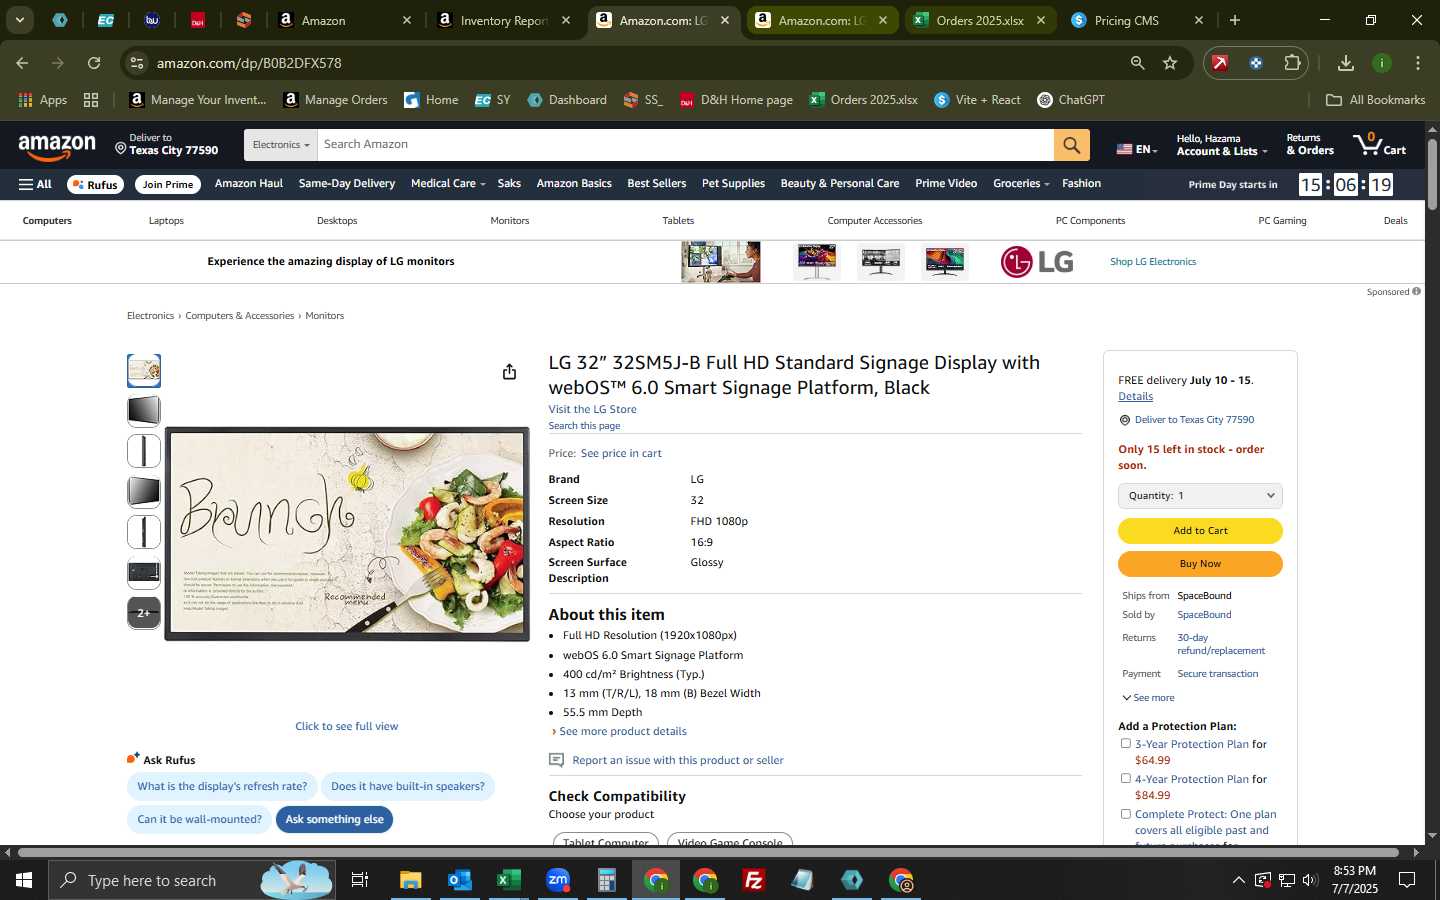Viewport: 1440px width, 900px height.
Task: Expand the Electronics search category dropdown
Action: click(280, 145)
